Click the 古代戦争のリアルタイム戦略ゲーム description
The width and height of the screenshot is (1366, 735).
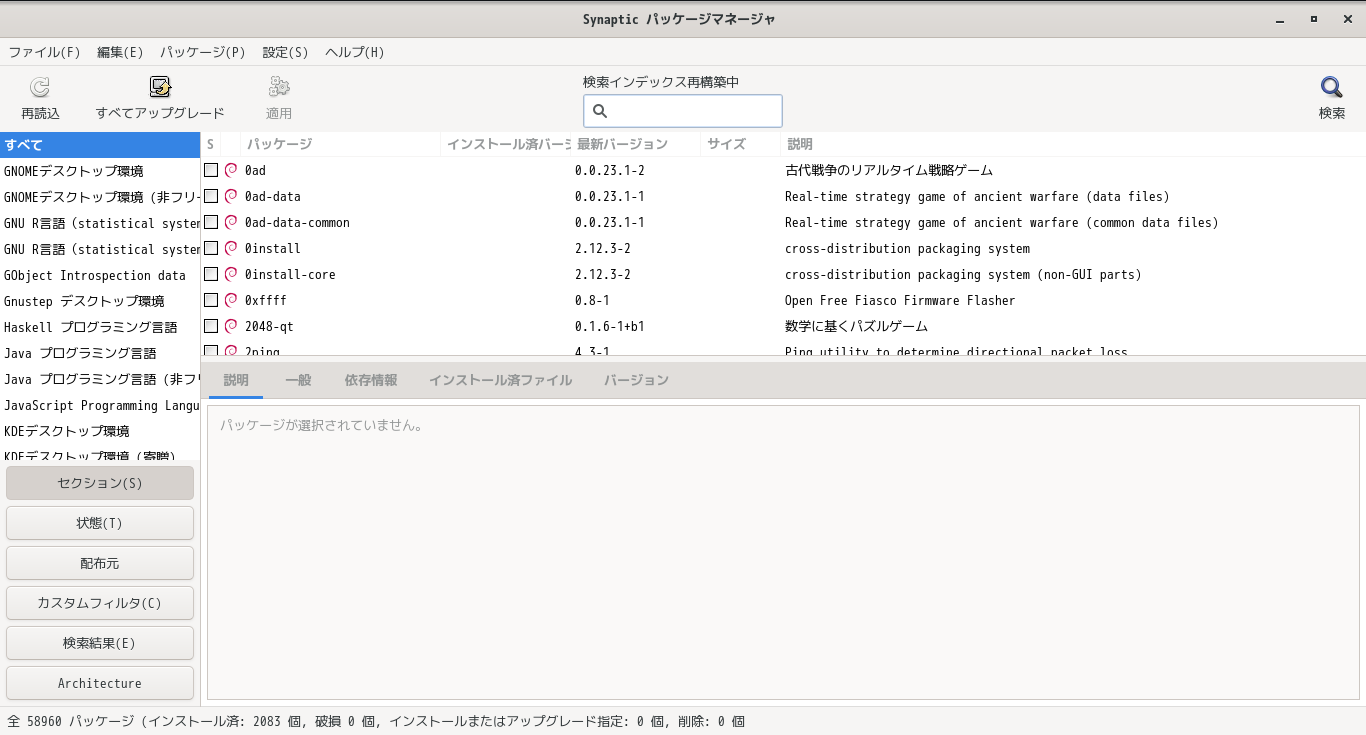889,170
